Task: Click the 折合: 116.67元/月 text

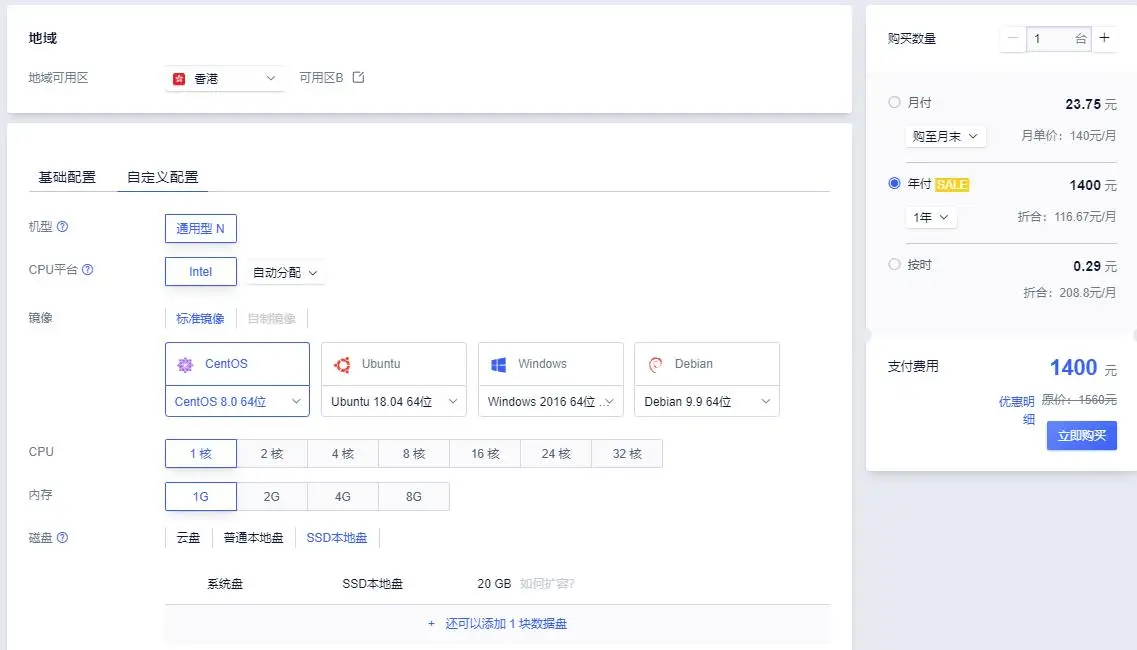Action: tap(1067, 216)
